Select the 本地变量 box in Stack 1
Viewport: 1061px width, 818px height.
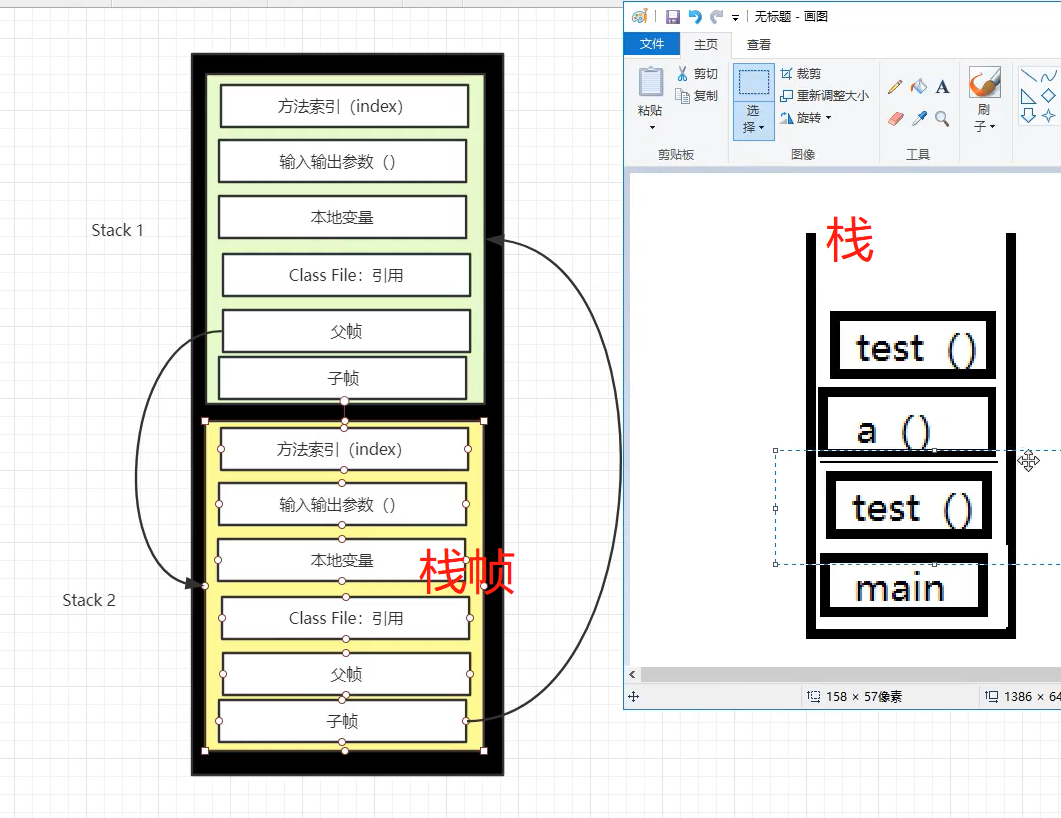342,217
